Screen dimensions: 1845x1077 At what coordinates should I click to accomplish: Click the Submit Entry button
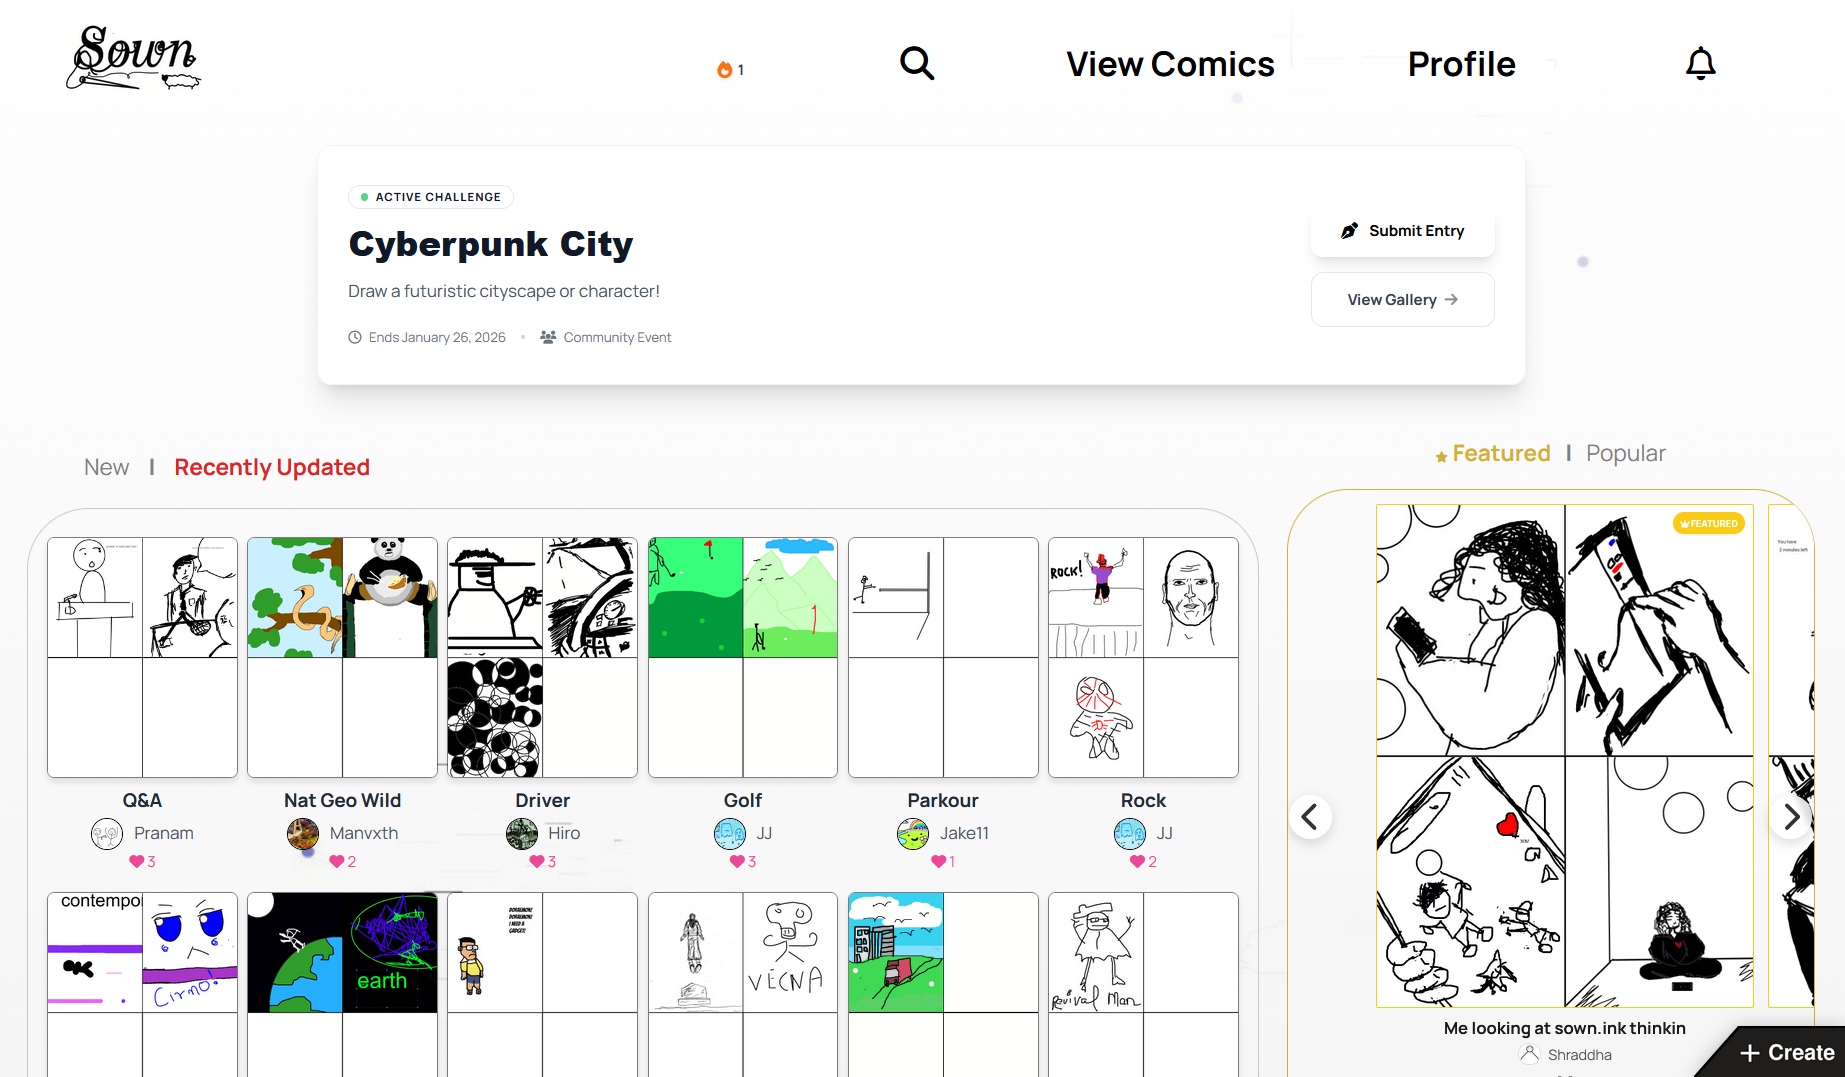point(1402,231)
